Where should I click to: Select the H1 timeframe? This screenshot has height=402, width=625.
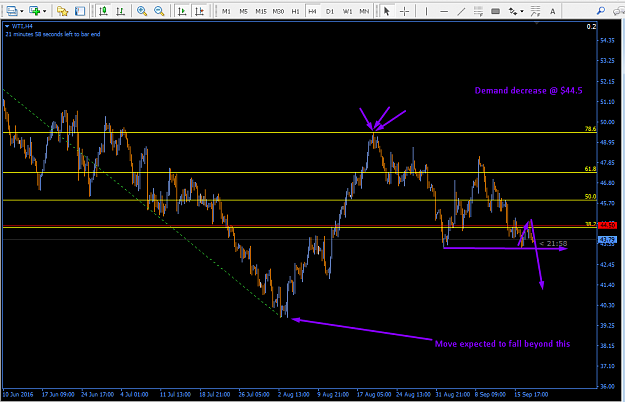click(295, 12)
